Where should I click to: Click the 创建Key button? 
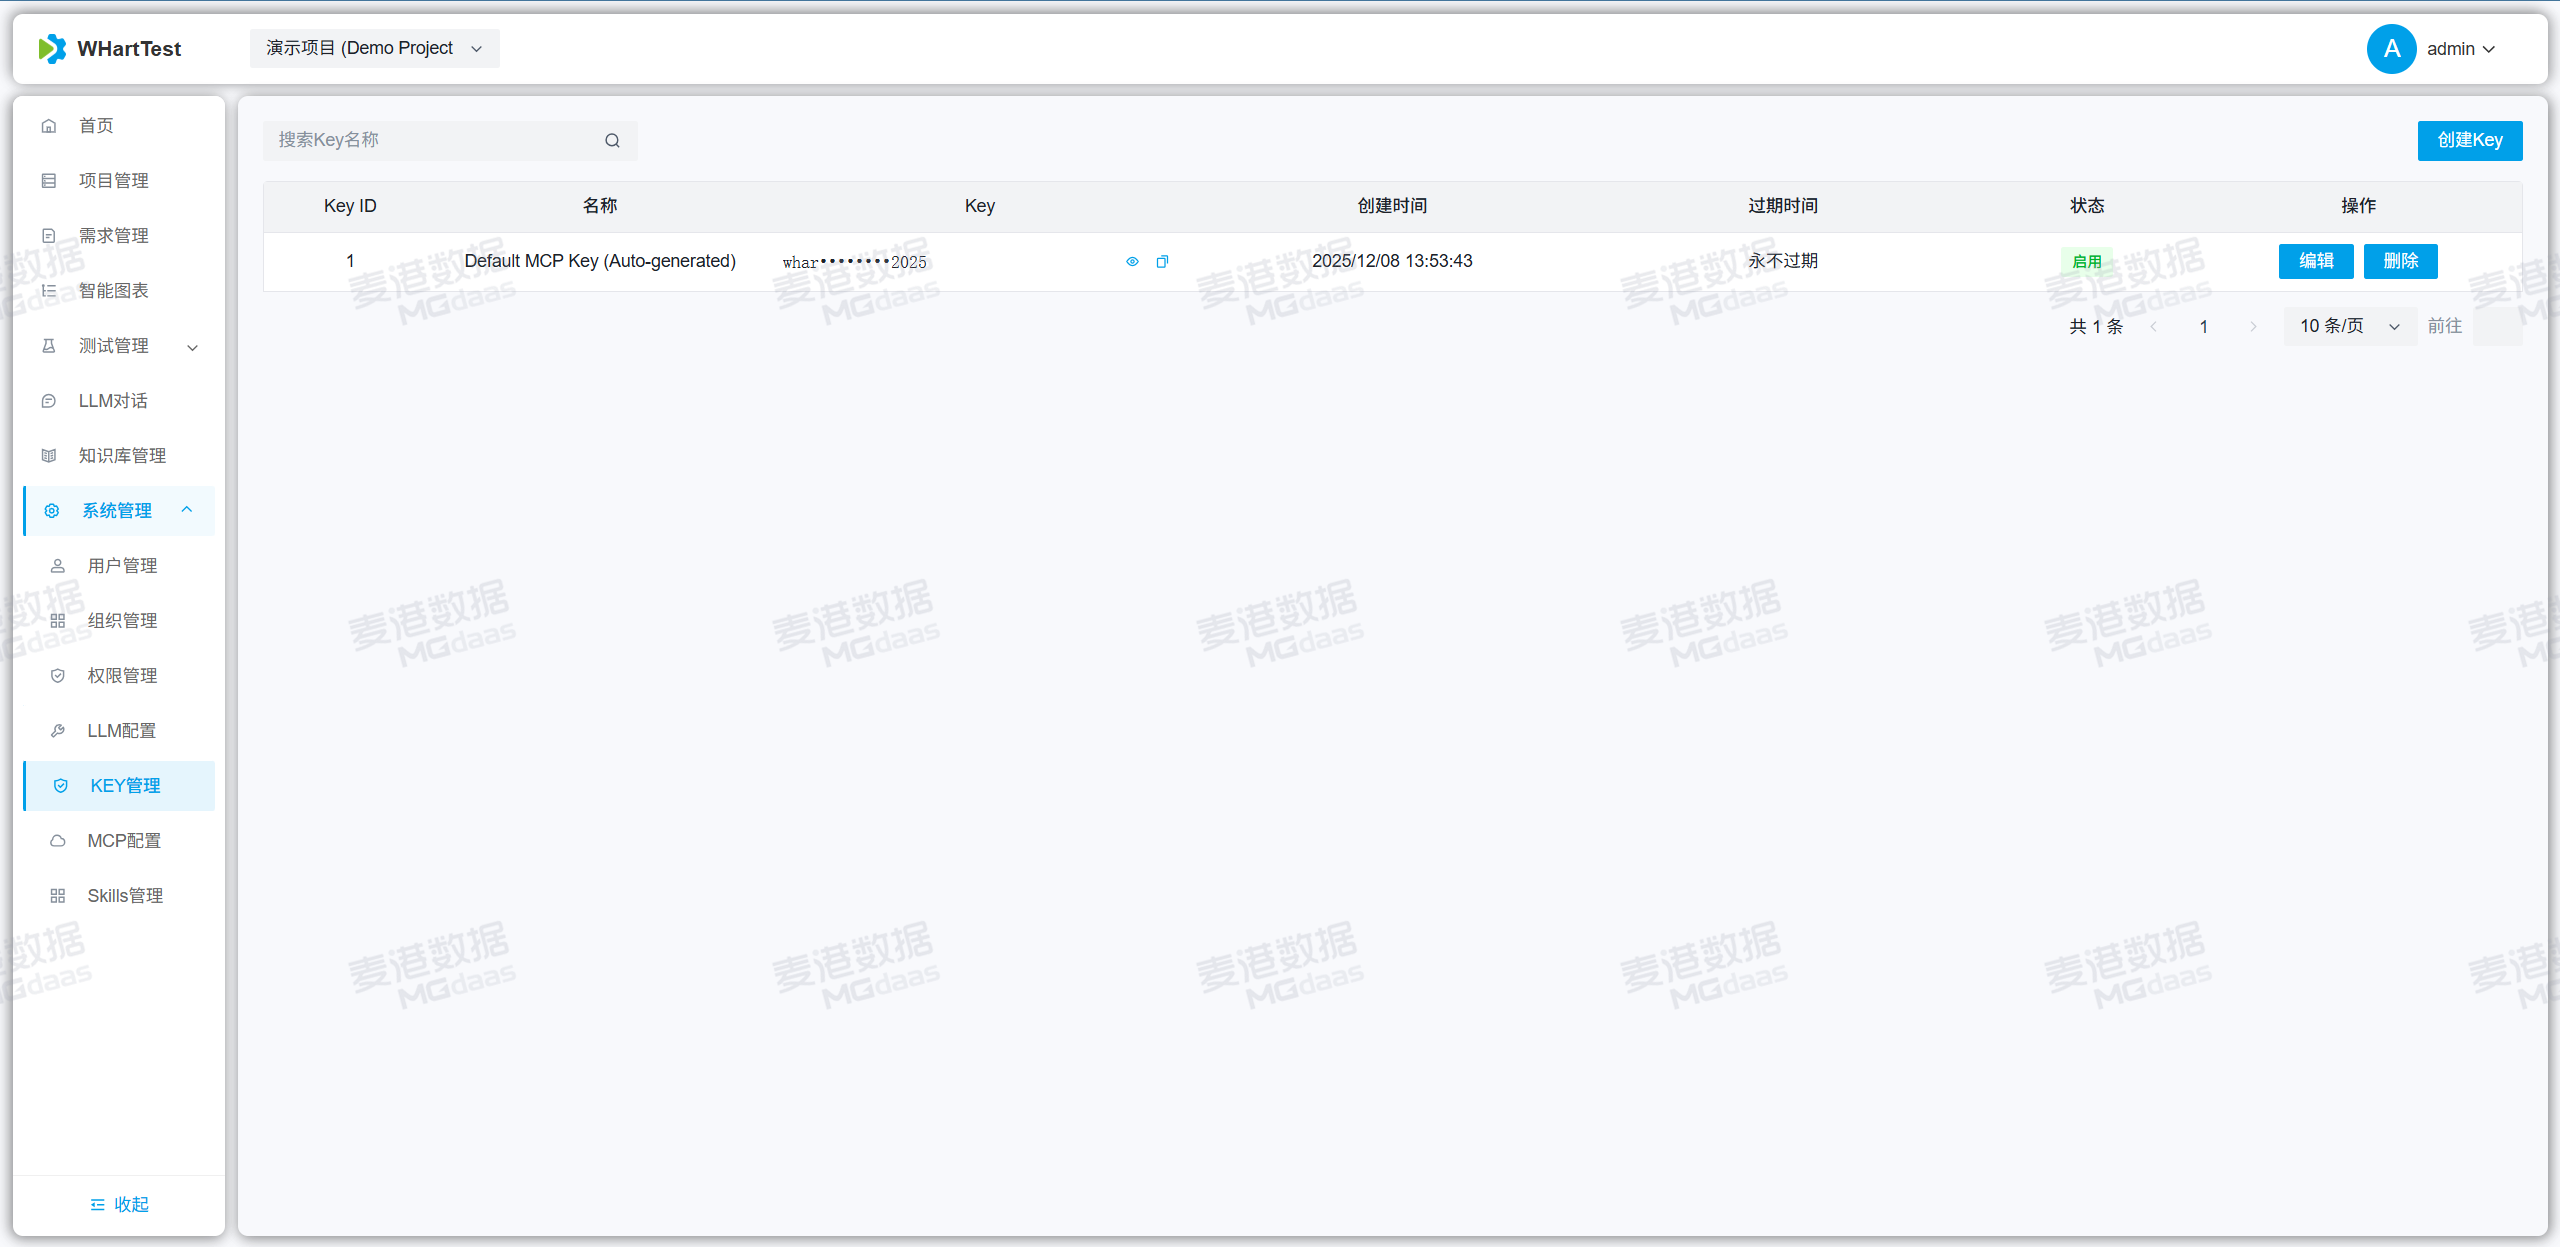[x=2469, y=141]
